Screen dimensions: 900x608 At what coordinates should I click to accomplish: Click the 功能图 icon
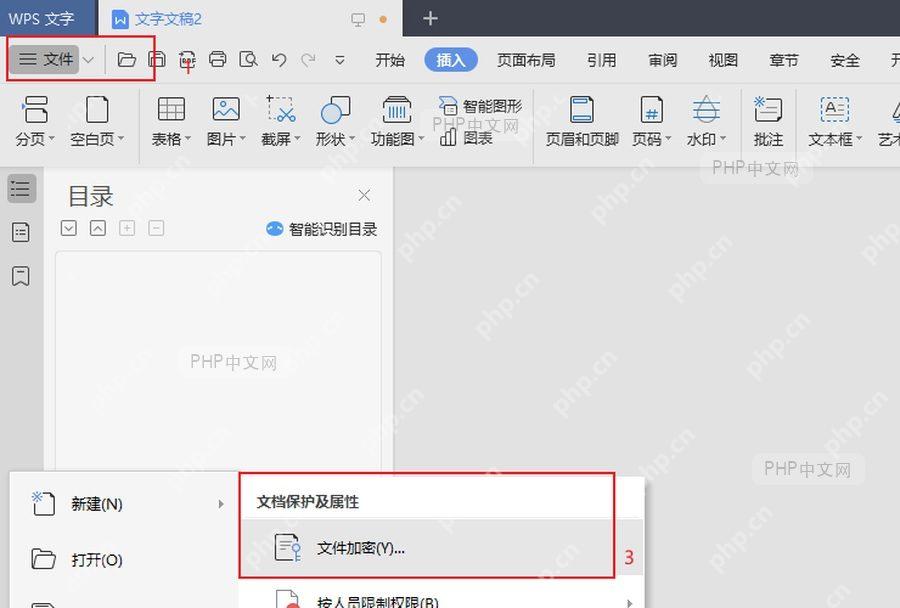click(x=397, y=109)
